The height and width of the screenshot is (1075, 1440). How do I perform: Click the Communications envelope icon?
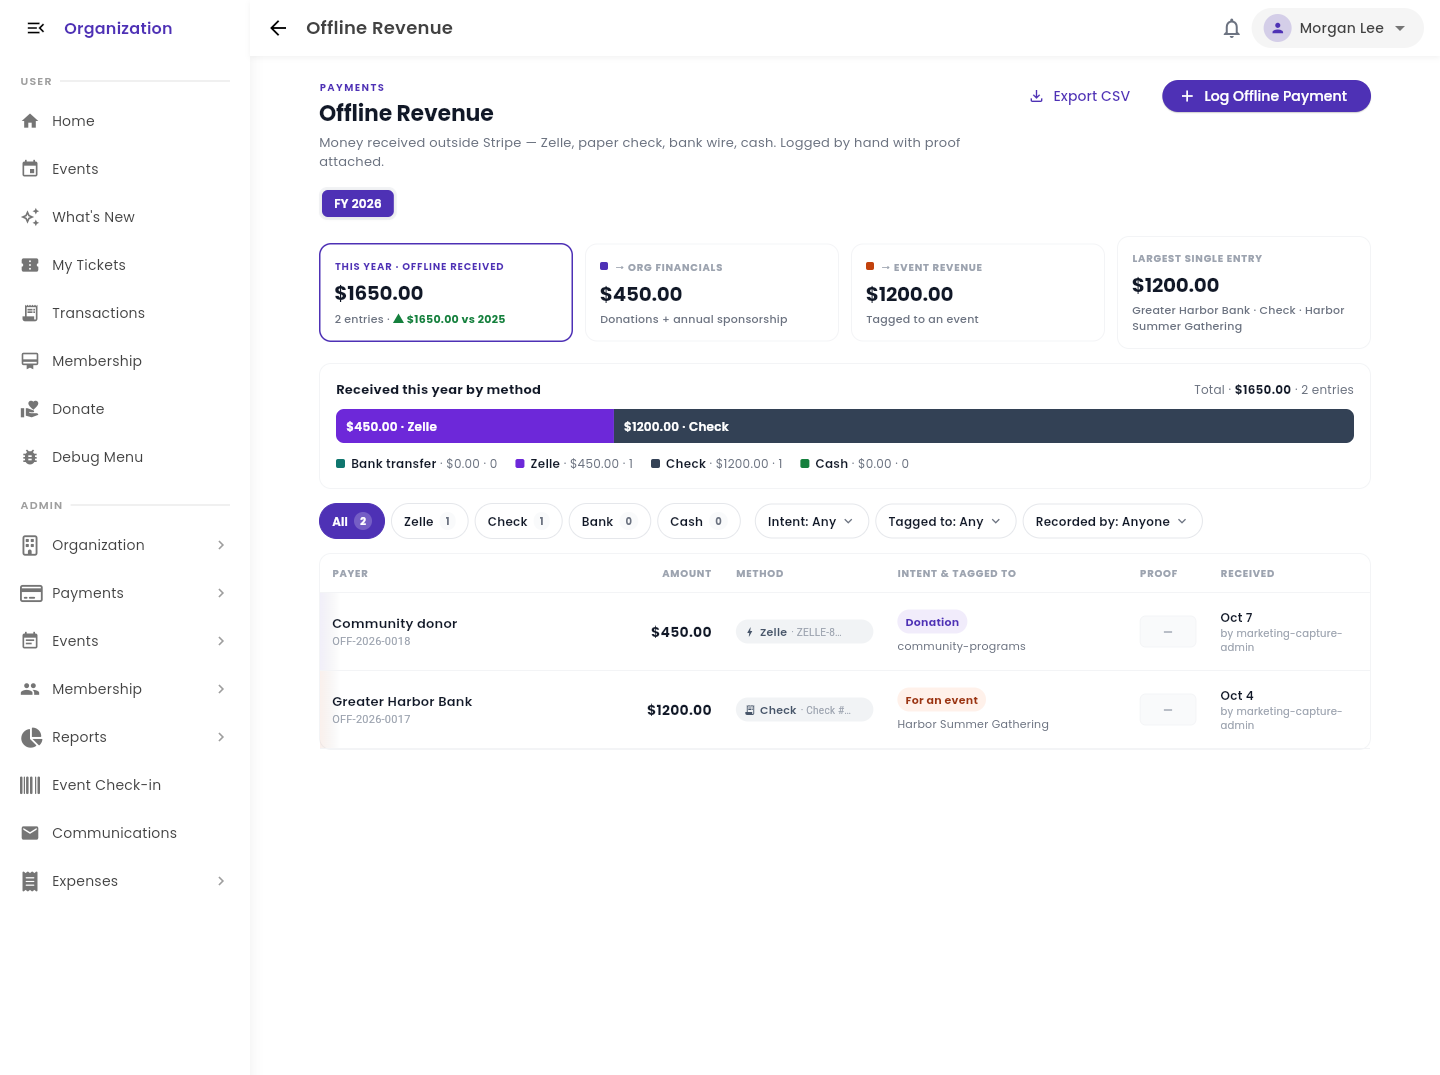30,833
